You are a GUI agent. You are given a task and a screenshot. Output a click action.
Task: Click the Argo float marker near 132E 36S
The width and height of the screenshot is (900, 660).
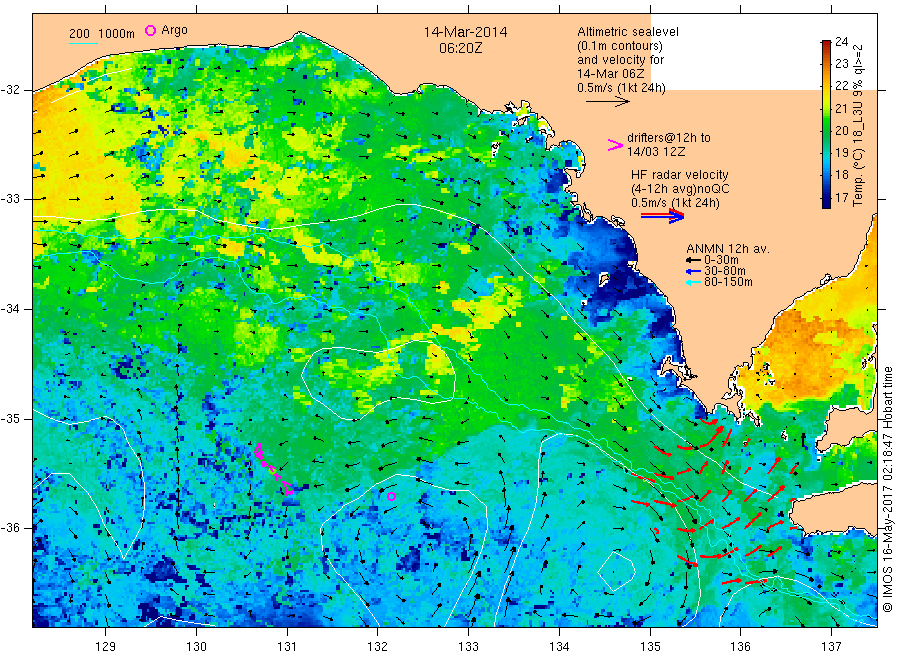(391, 496)
